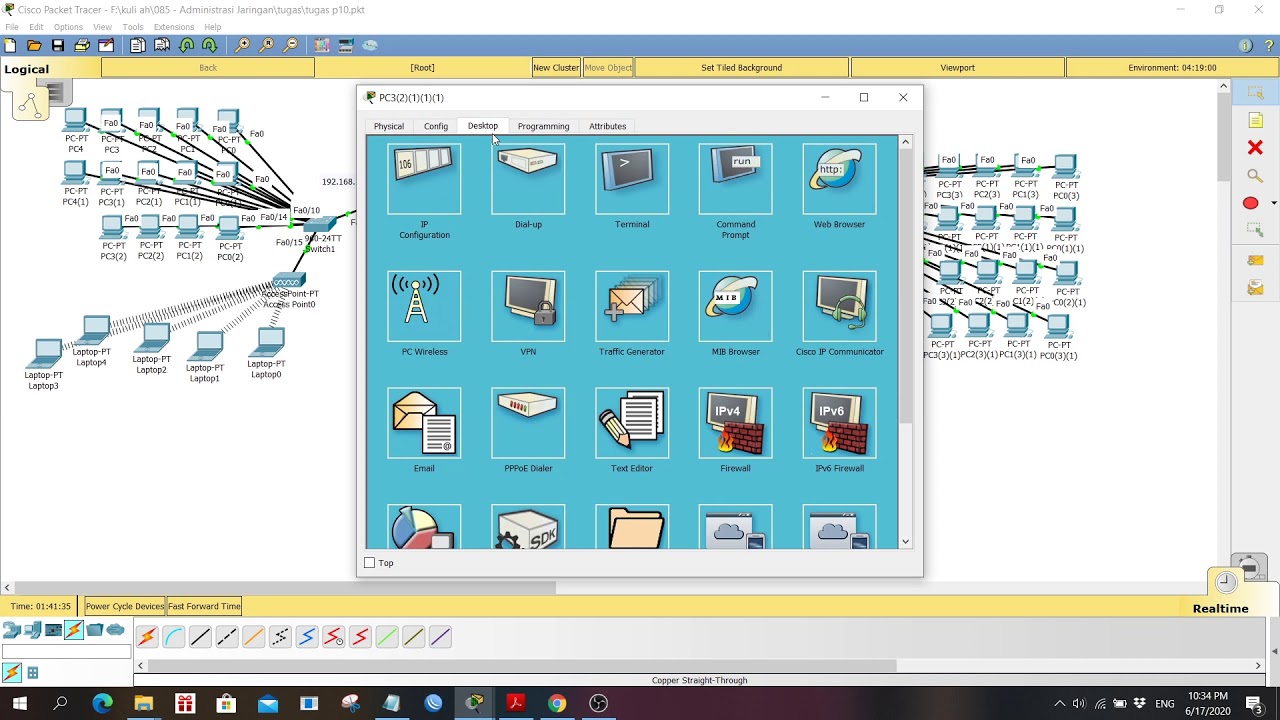Open the PC Wireless app
1280x720 pixels.
[424, 306]
